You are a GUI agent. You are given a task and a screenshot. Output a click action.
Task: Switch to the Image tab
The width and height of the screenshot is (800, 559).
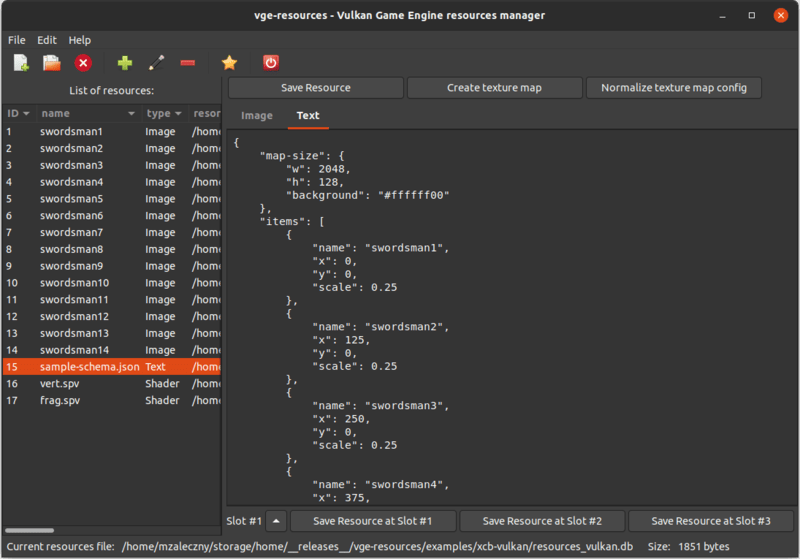(x=257, y=116)
